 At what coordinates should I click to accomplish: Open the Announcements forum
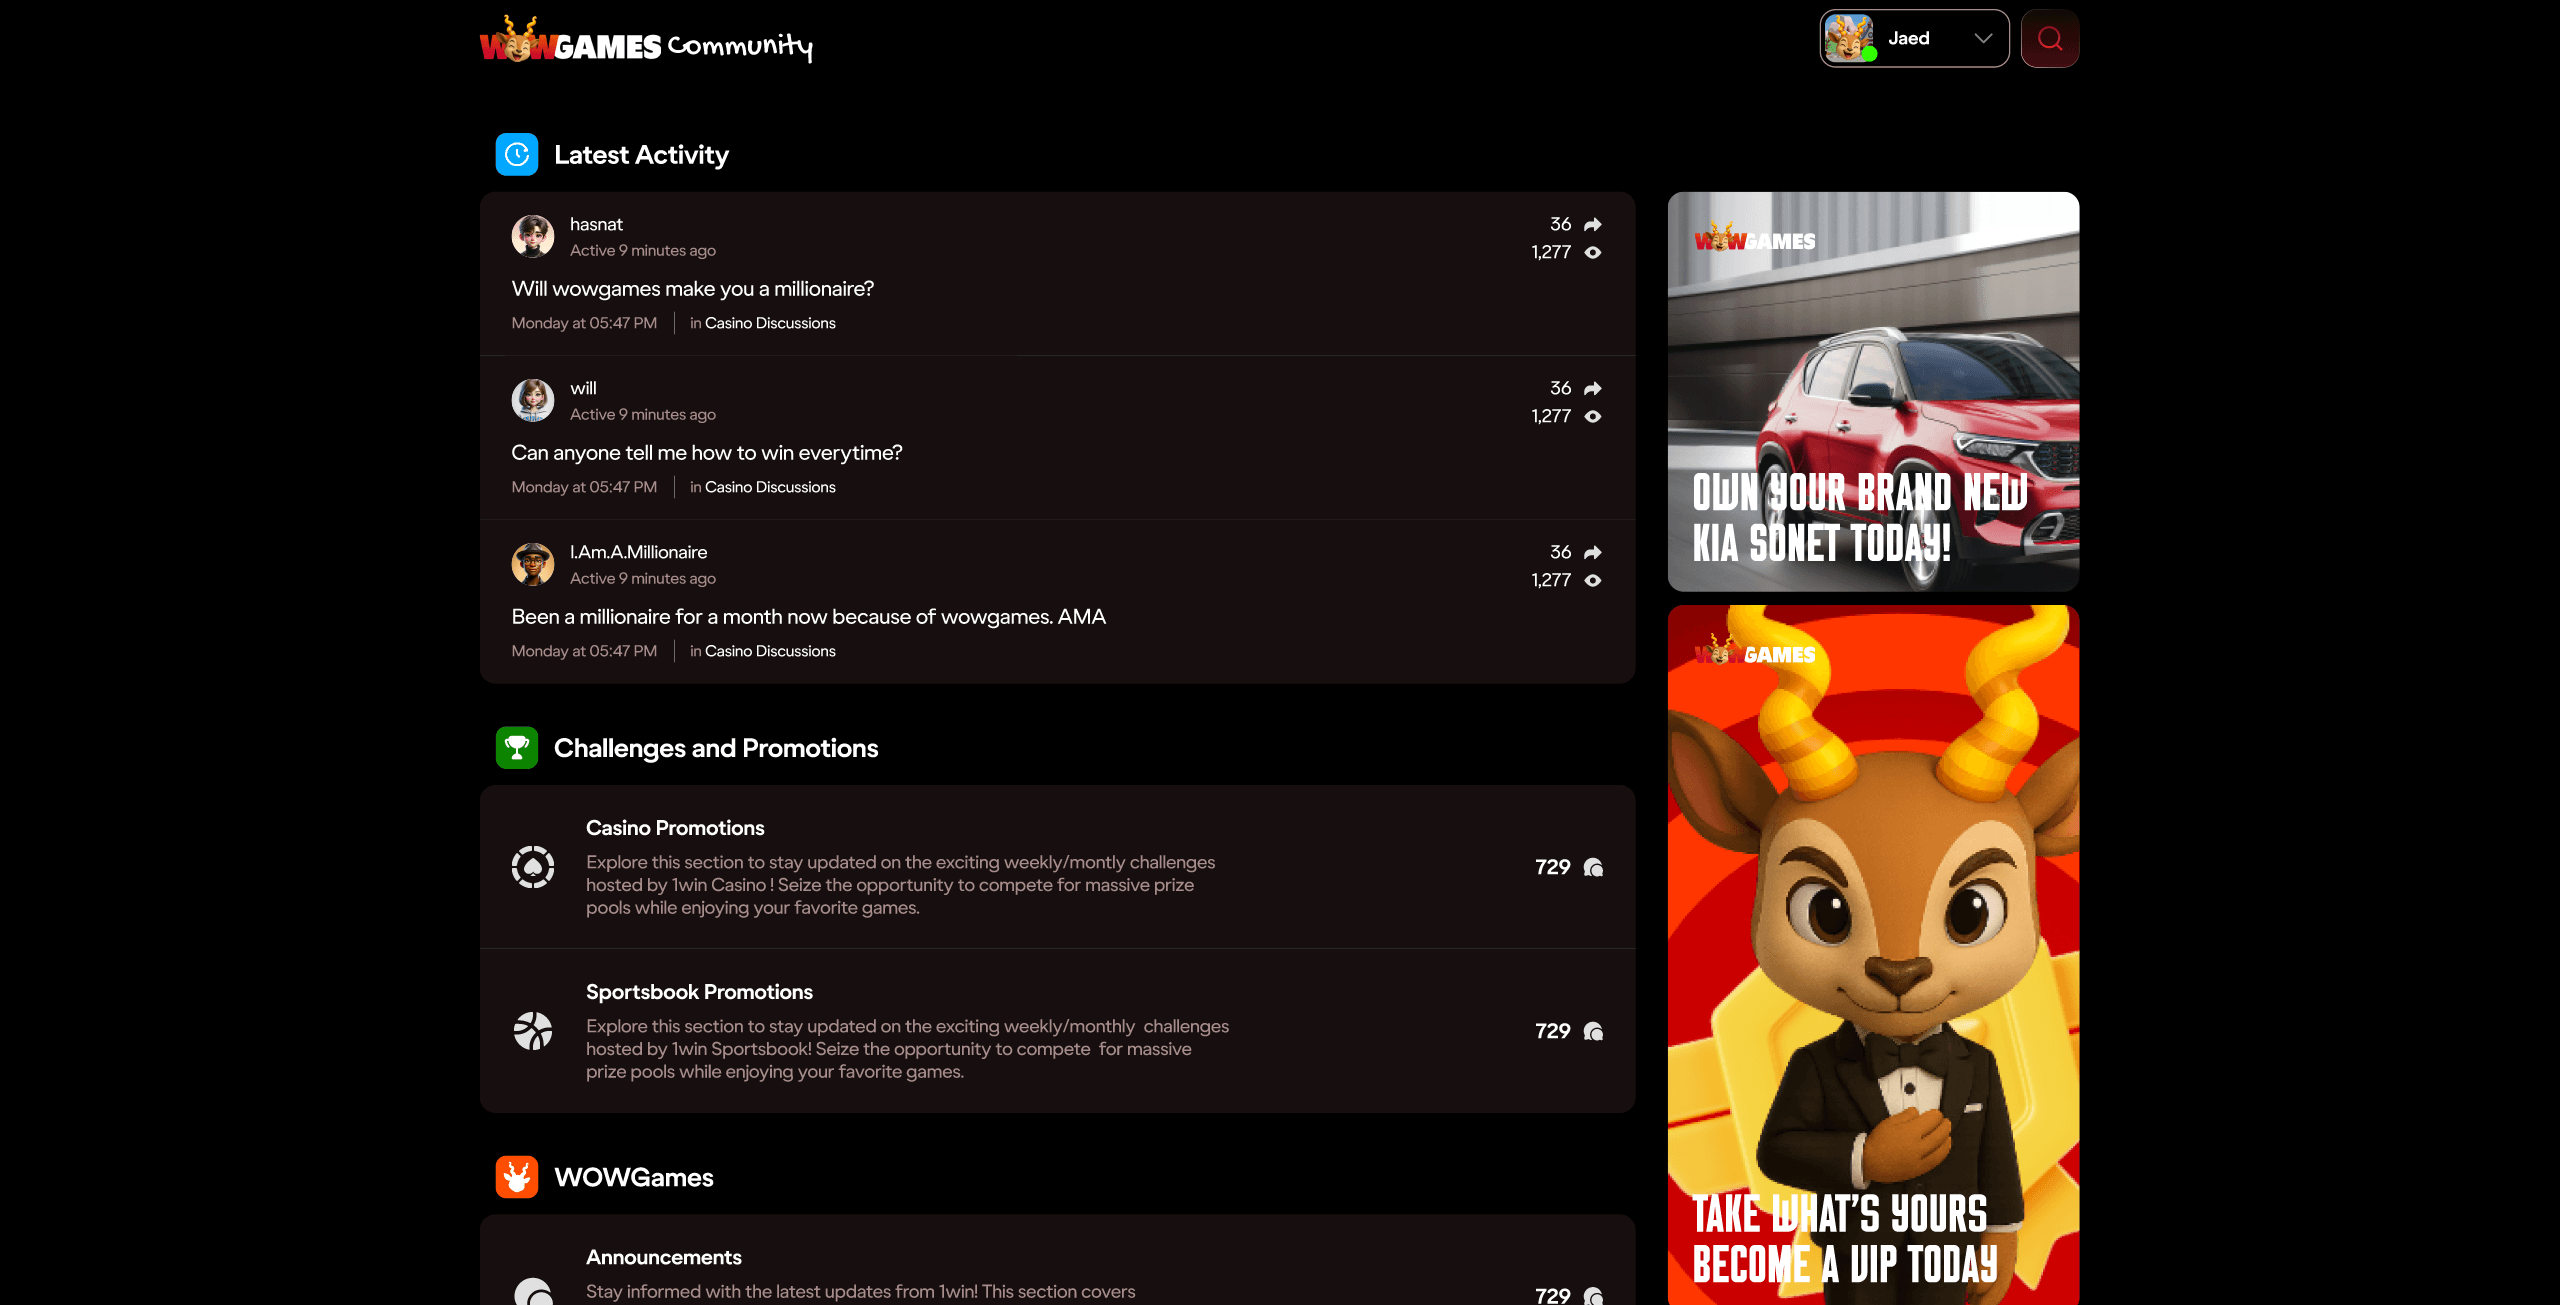click(664, 1257)
